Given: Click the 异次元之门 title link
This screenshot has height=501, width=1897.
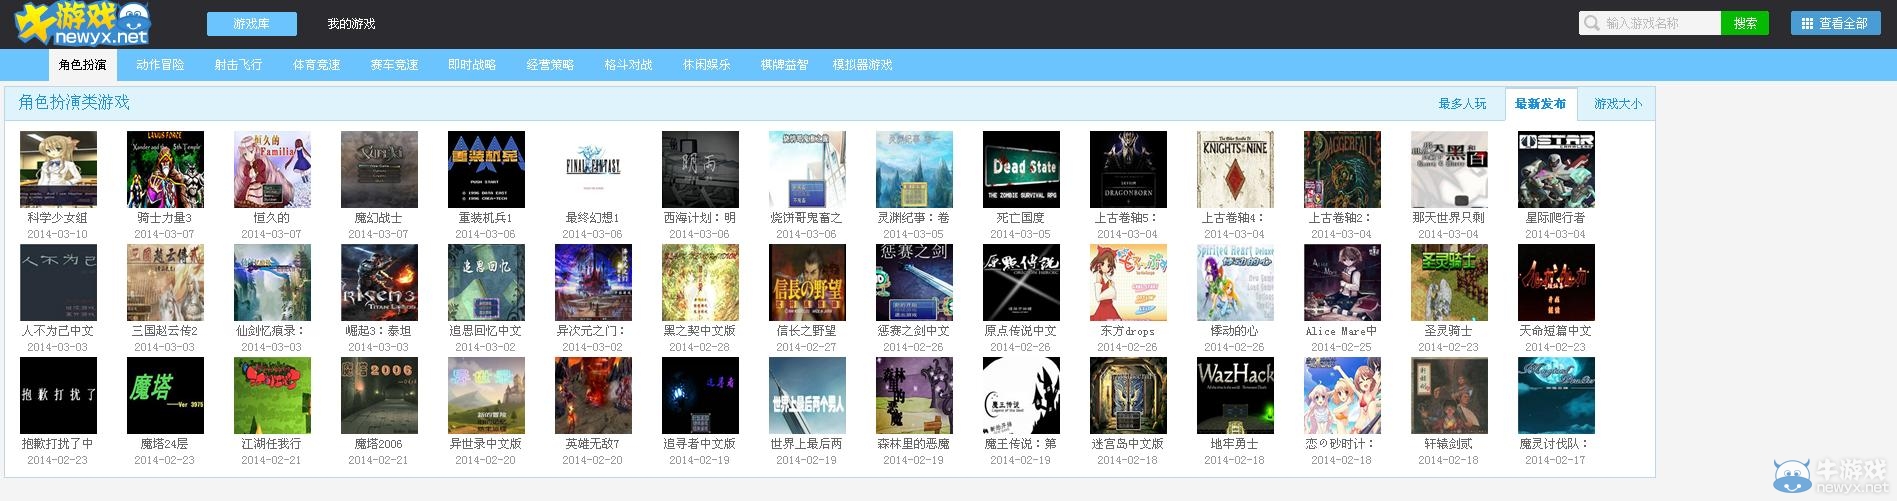Looking at the screenshot, I should pos(593,330).
